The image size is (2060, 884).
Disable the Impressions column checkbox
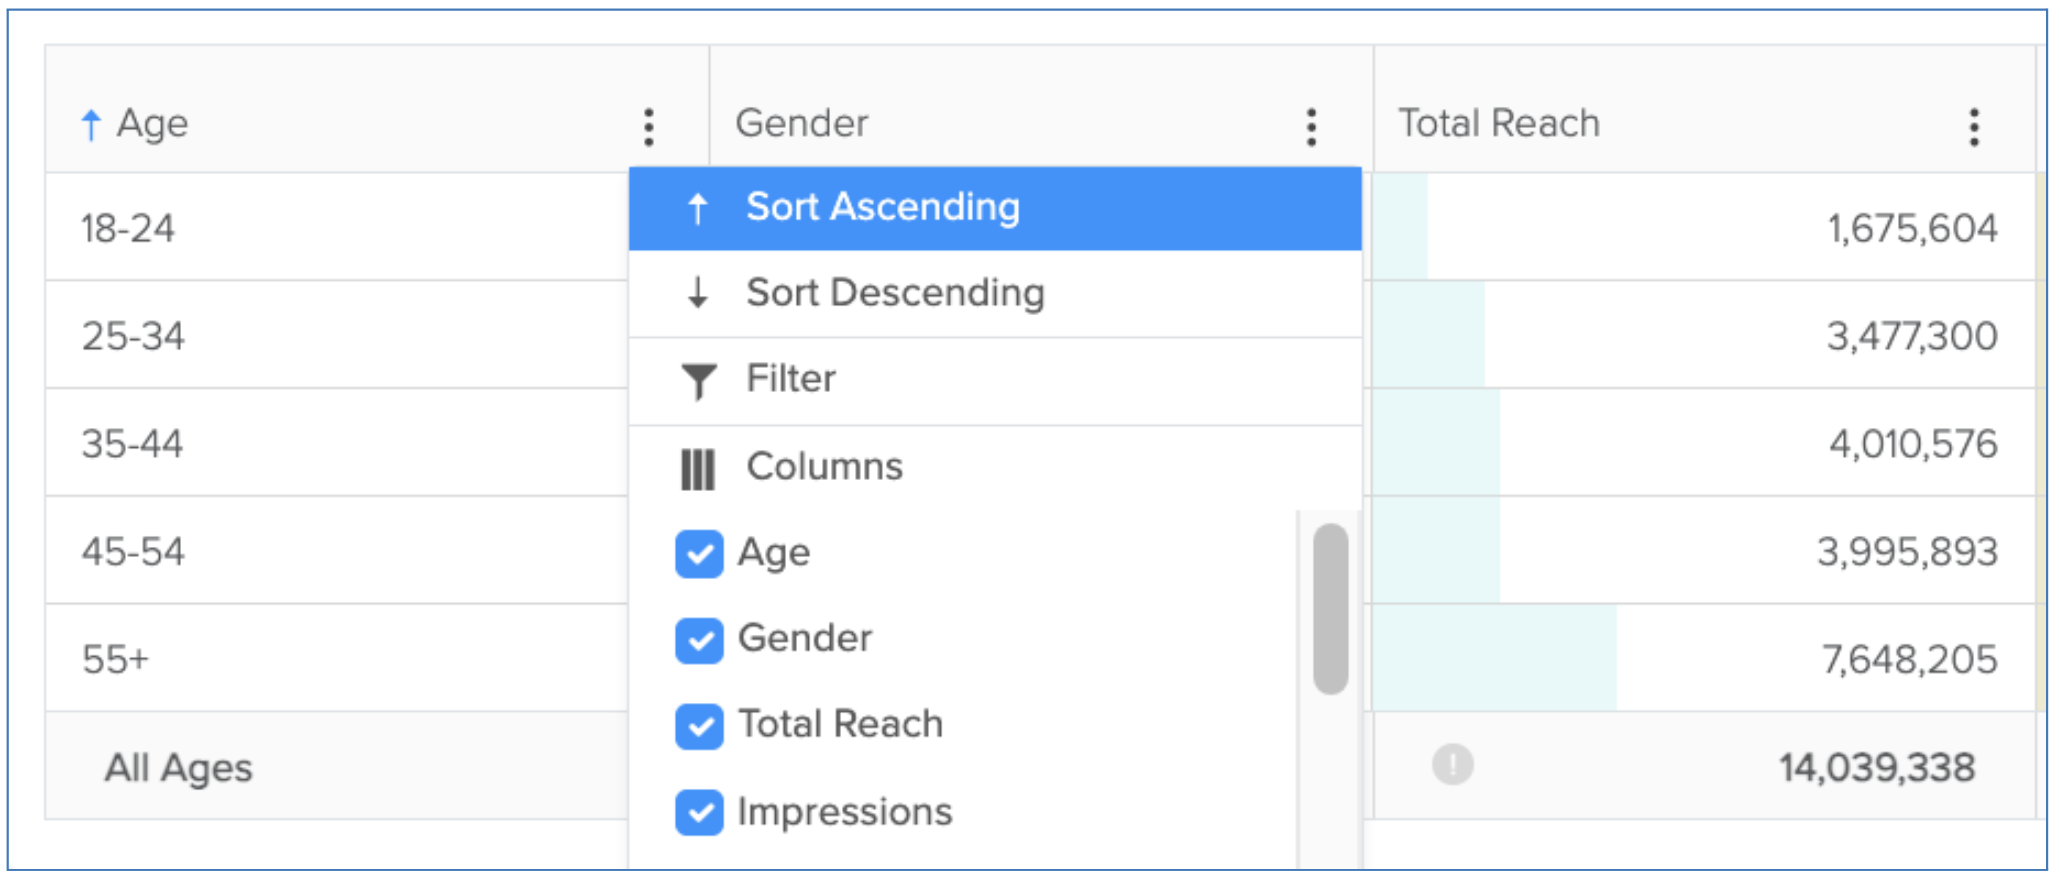click(x=699, y=812)
